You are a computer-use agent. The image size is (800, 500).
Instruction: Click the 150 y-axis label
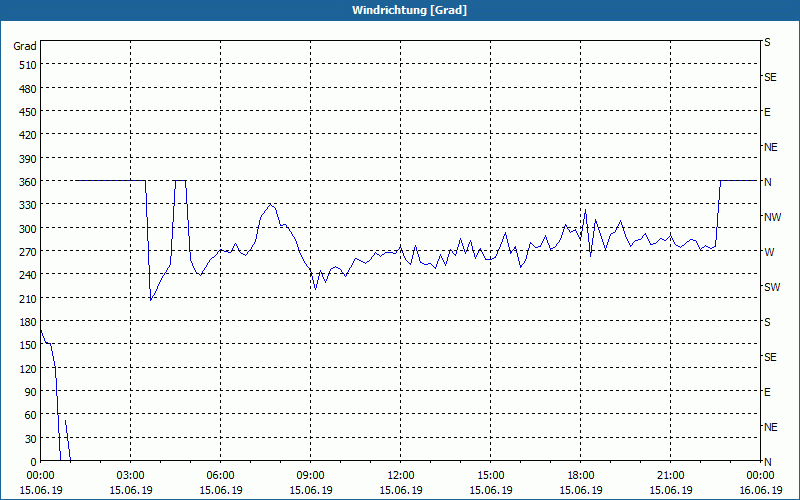click(x=28, y=345)
